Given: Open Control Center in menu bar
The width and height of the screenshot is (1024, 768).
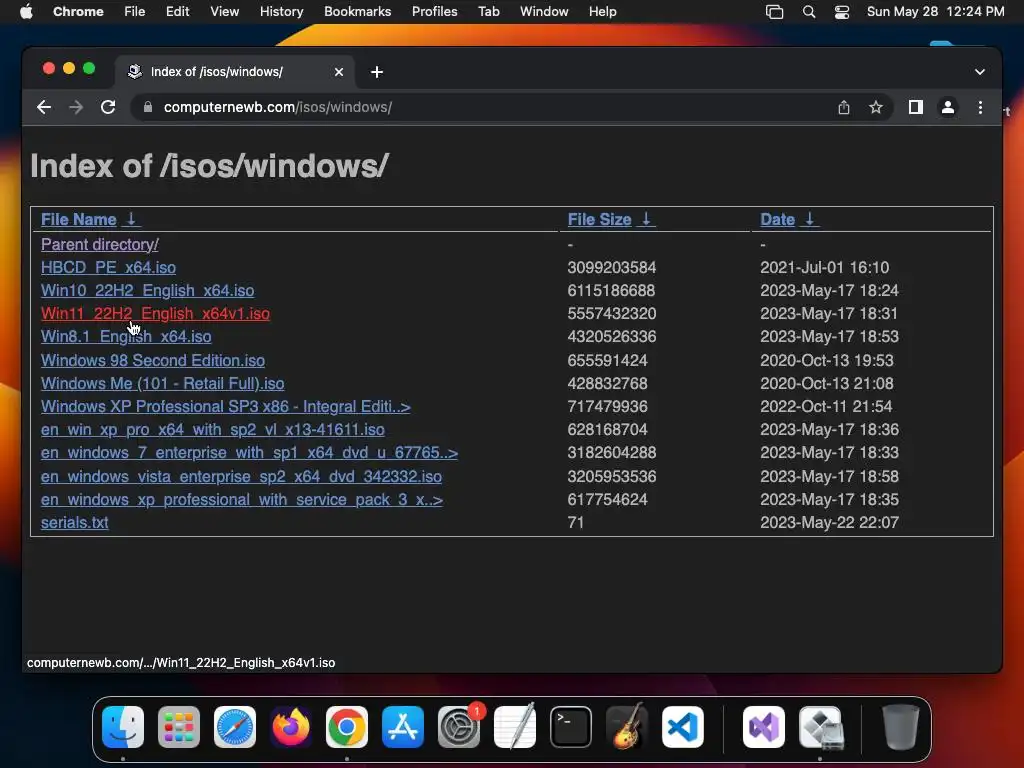Looking at the screenshot, I should pyautogui.click(x=842, y=12).
